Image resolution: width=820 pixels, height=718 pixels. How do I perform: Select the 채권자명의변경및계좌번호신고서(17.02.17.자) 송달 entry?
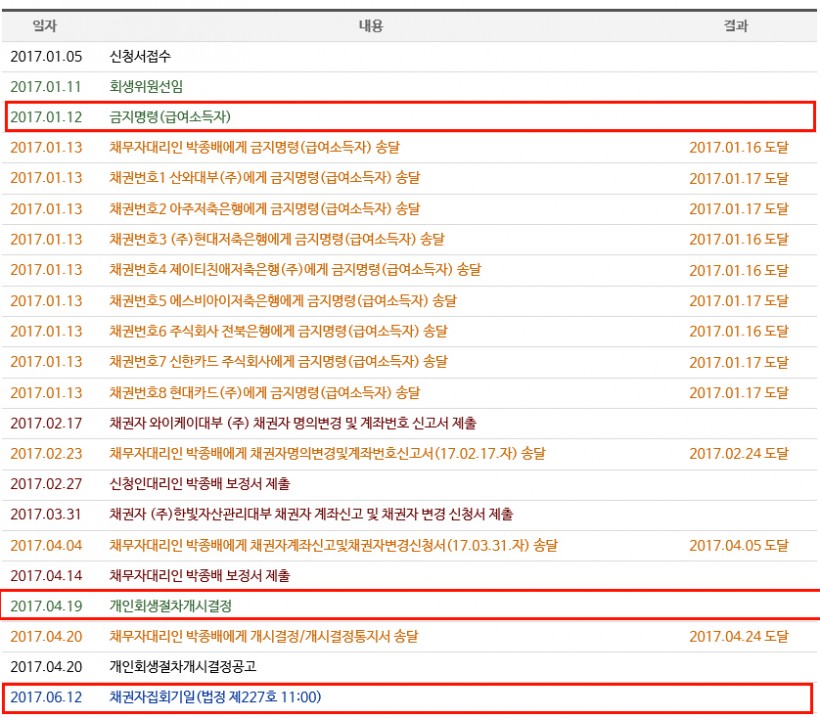click(327, 453)
